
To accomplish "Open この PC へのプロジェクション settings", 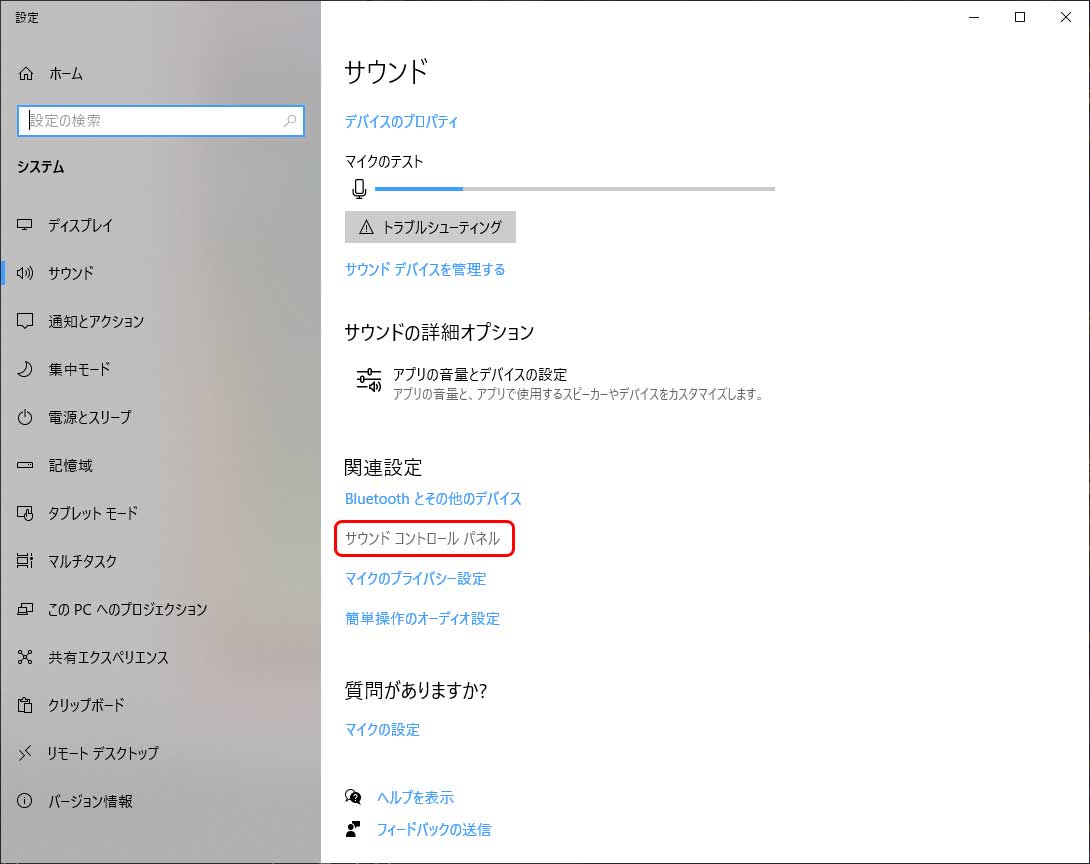I will (128, 610).
